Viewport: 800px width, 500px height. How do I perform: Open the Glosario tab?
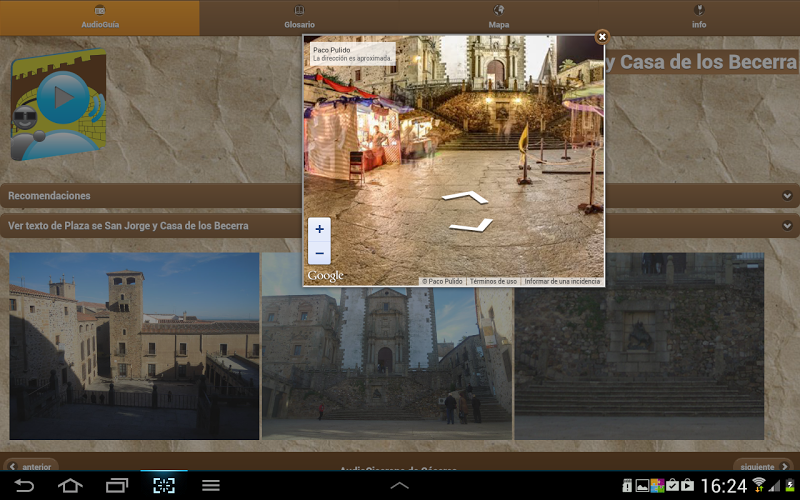(x=299, y=17)
